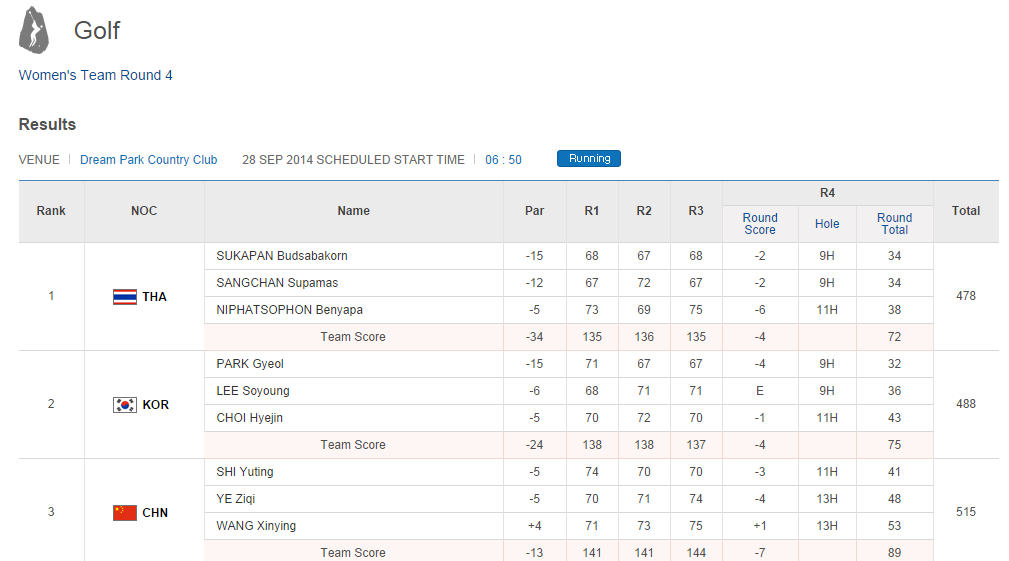Open the Women's Team Round 4 link

pyautogui.click(x=96, y=75)
